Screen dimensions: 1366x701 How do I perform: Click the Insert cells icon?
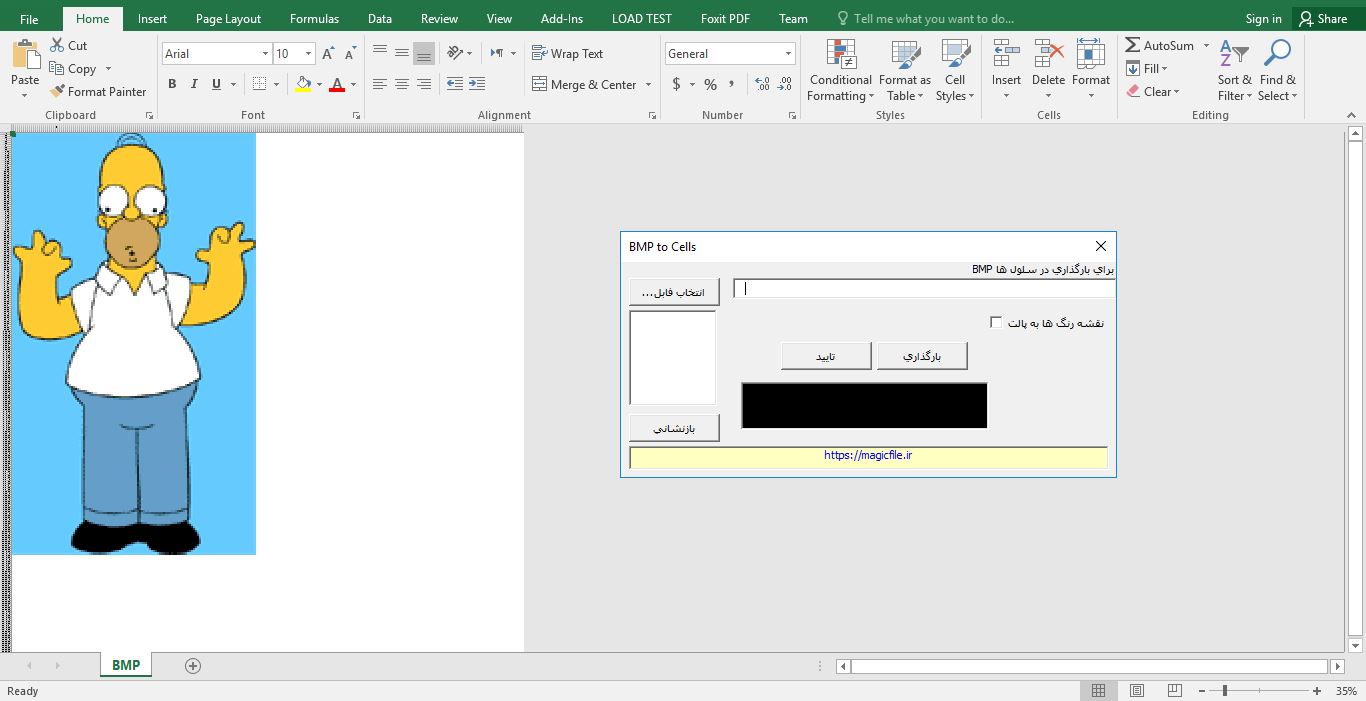(x=1006, y=54)
